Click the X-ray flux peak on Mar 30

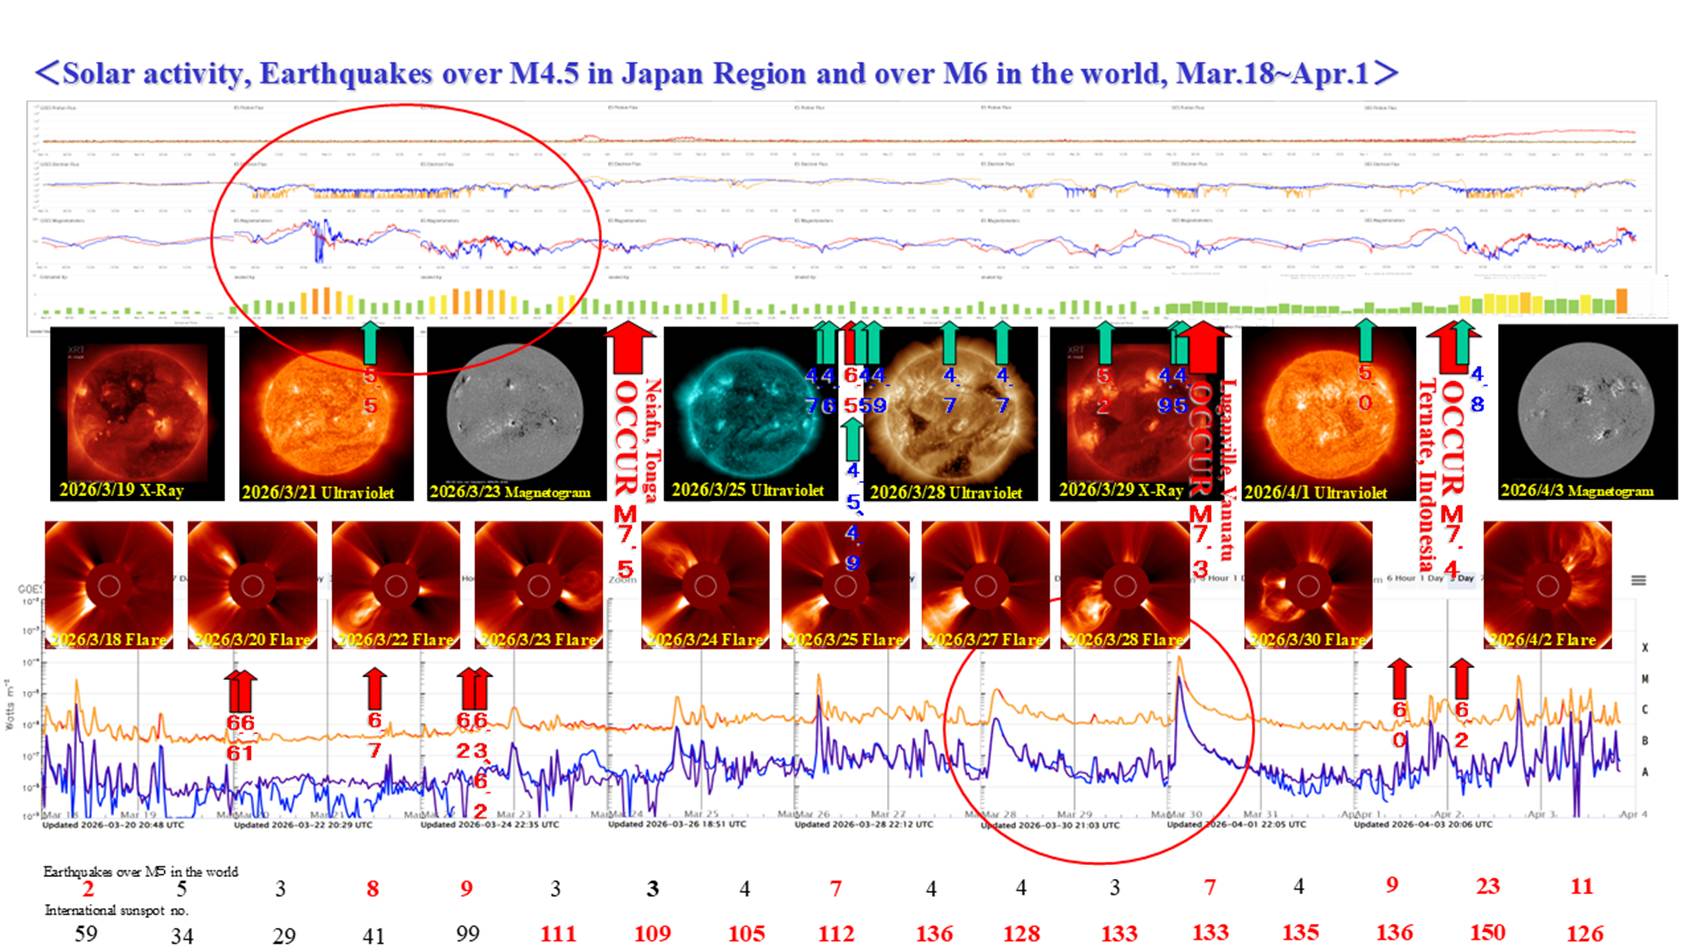pyautogui.click(x=1180, y=660)
